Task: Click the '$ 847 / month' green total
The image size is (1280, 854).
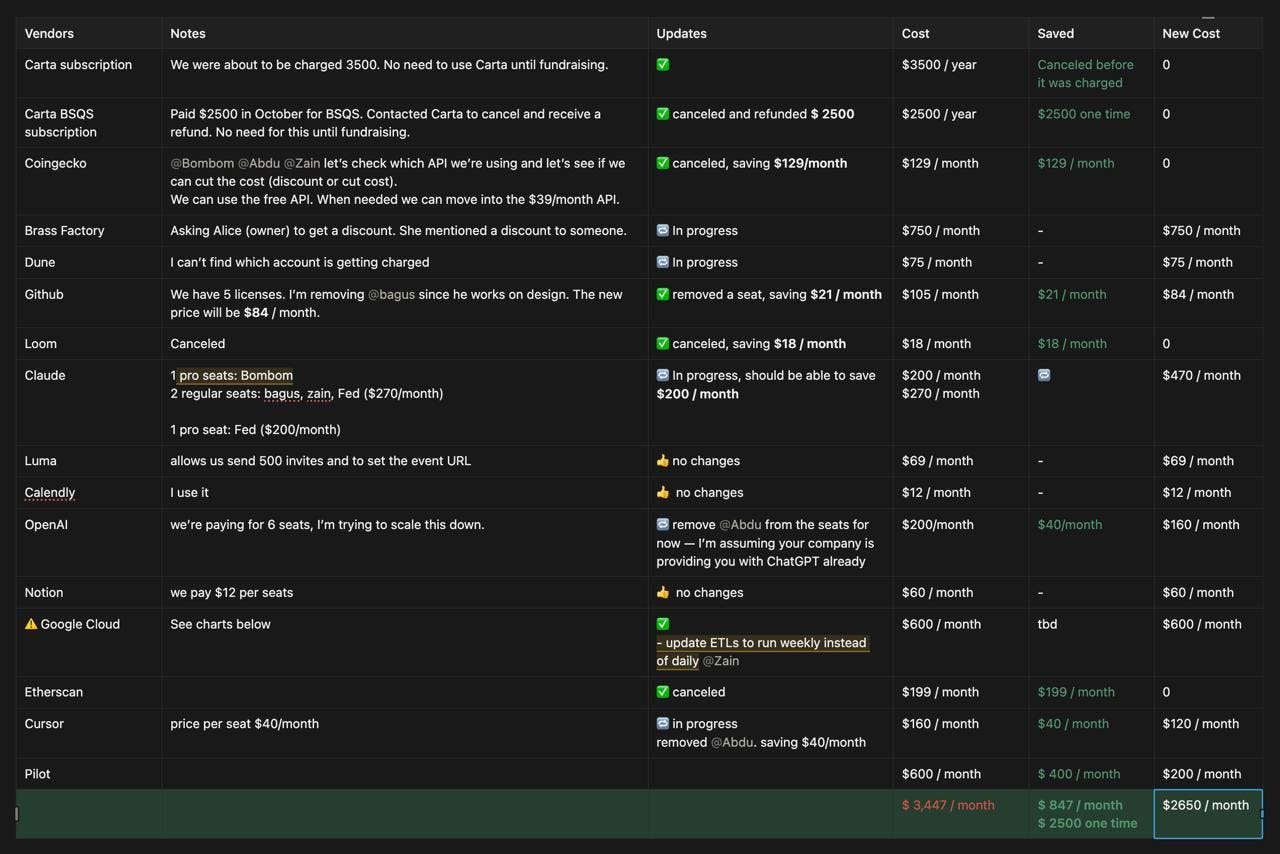Action: coord(1080,805)
